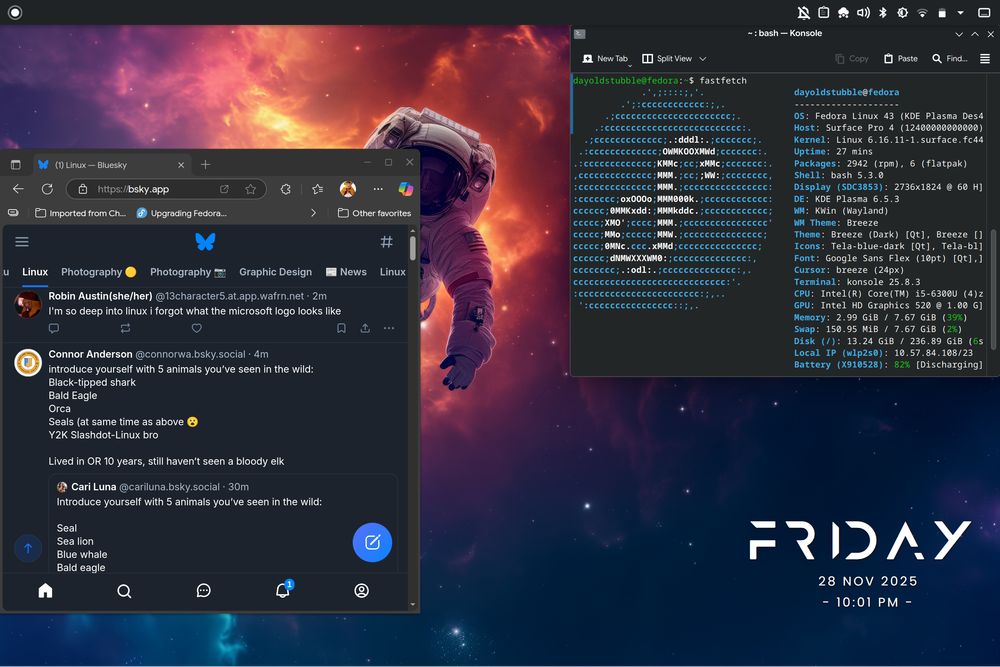View site information lock icon
1000x667 pixels.
click(83, 189)
